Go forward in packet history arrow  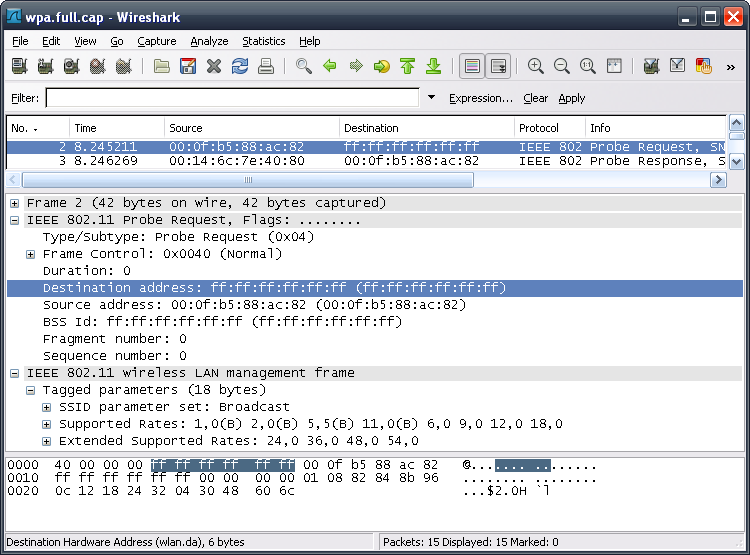pyautogui.click(x=356, y=66)
